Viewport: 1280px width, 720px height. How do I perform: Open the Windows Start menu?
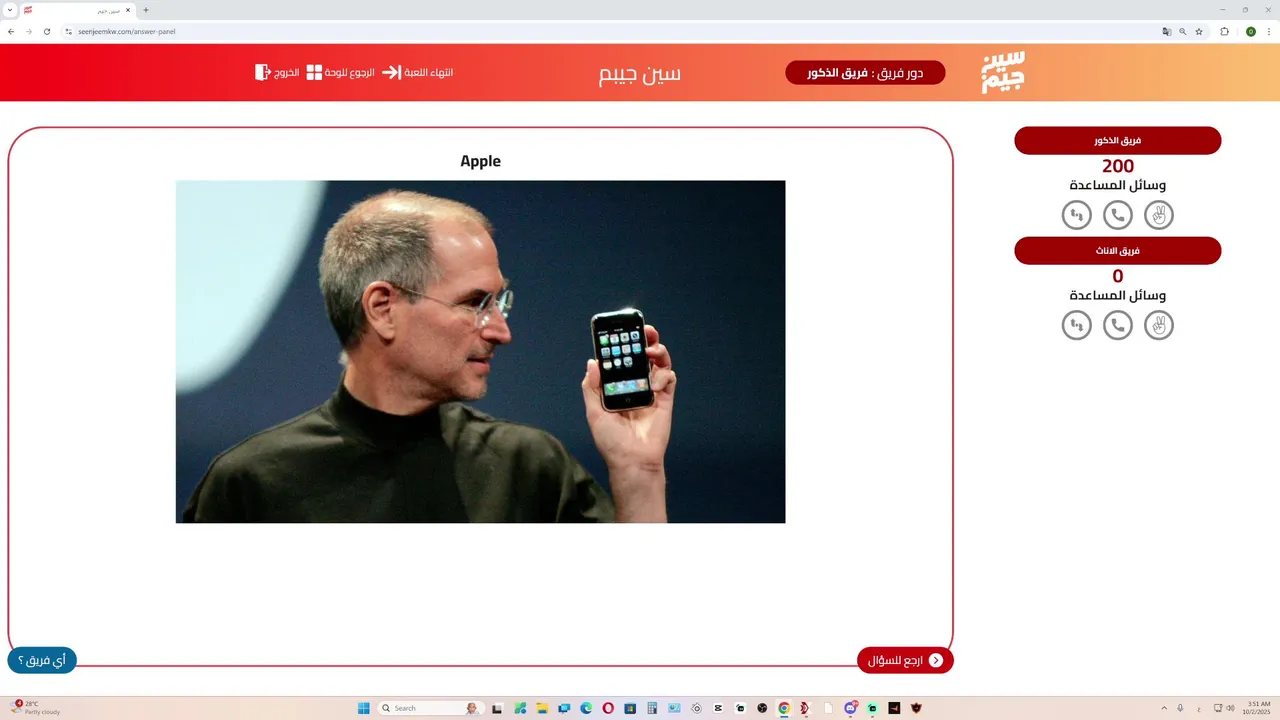(x=364, y=708)
